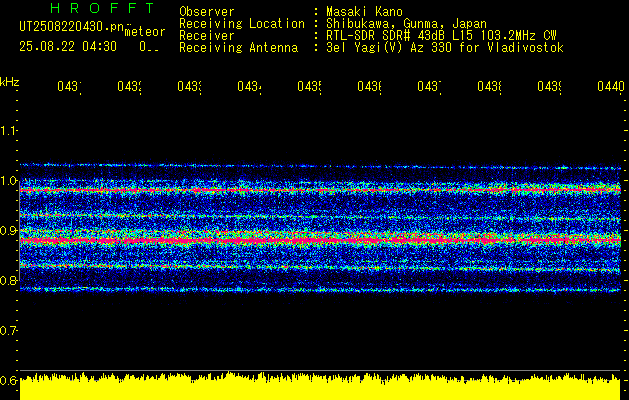Click the kHz axis unit label
The height and width of the screenshot is (400, 629).
coord(9,82)
